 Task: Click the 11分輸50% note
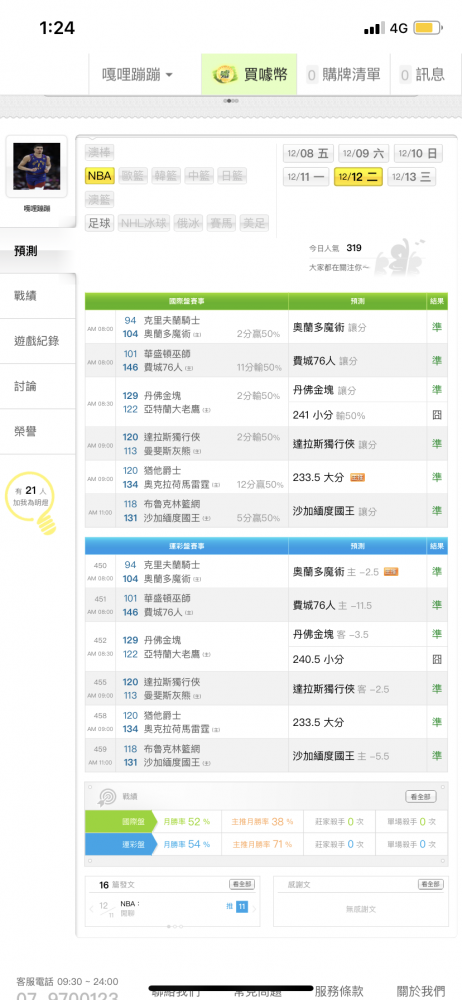click(x=258, y=367)
